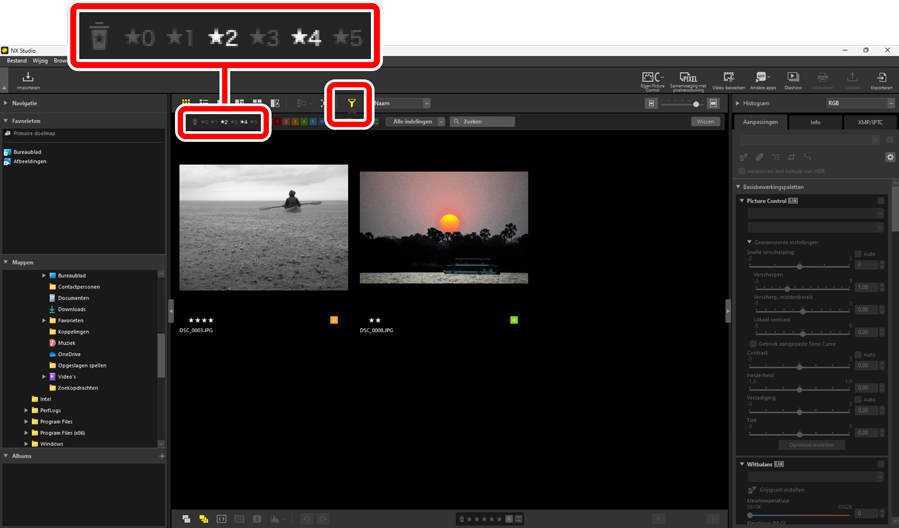The image size is (899, 528).
Task: Enable Gebruik aangepaste Tone Curve checkbox
Action: pyautogui.click(x=752, y=343)
